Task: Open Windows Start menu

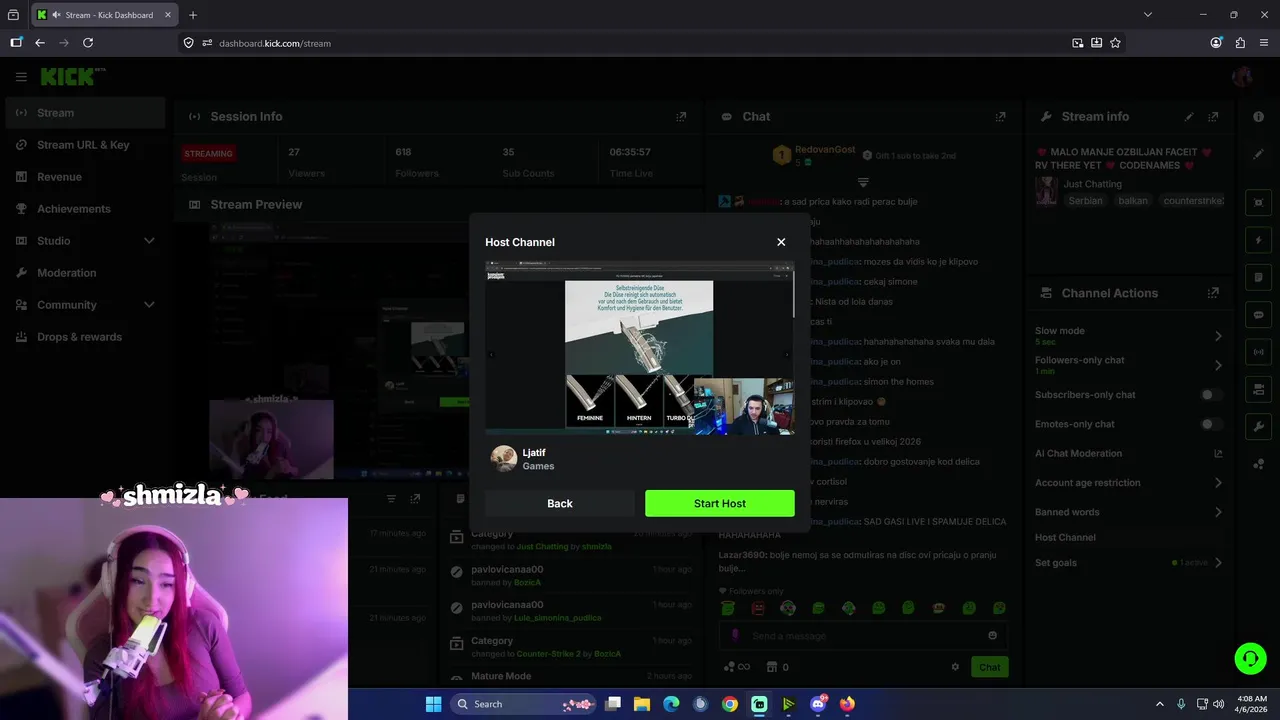Action: 433,704
